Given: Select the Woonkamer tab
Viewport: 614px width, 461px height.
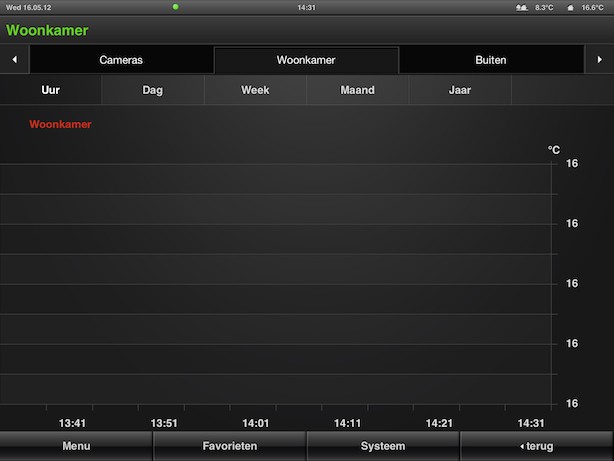Looking at the screenshot, I should tap(306, 60).
